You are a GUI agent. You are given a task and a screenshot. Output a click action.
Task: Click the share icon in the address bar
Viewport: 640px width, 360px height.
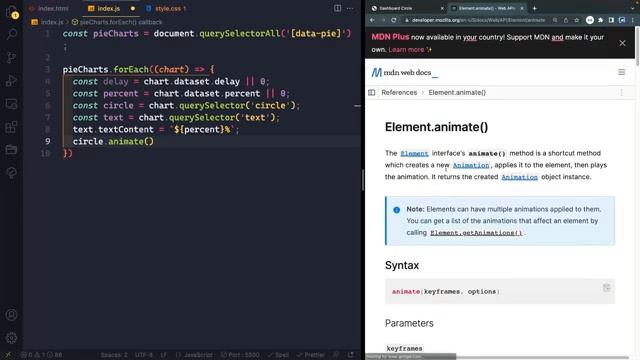566,20
